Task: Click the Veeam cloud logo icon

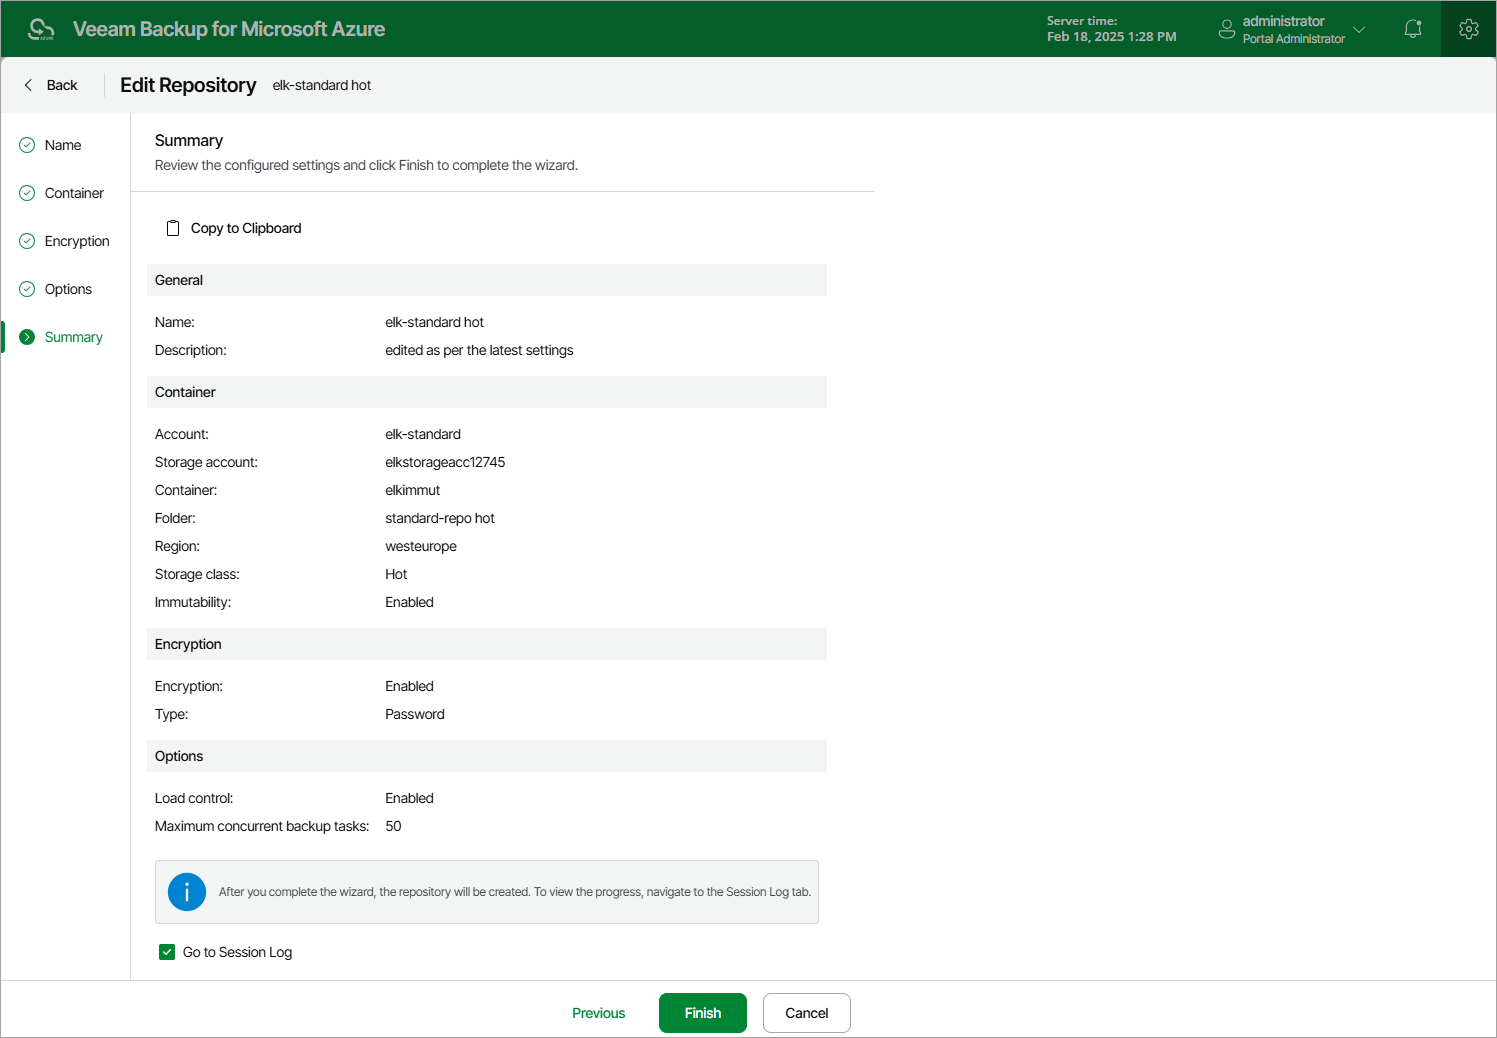Action: click(41, 29)
